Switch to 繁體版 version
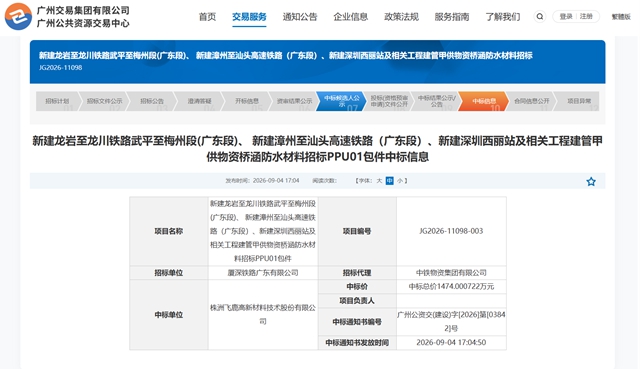640x369 pixels. click(621, 17)
